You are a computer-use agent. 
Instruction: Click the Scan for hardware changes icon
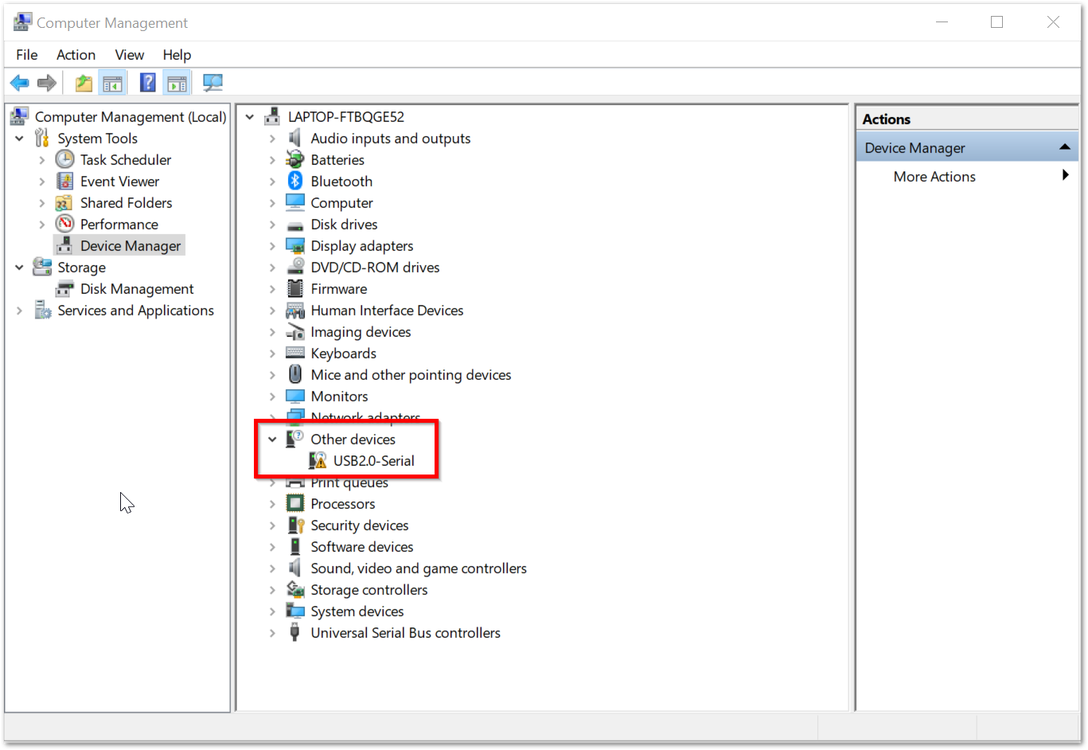[x=212, y=83]
